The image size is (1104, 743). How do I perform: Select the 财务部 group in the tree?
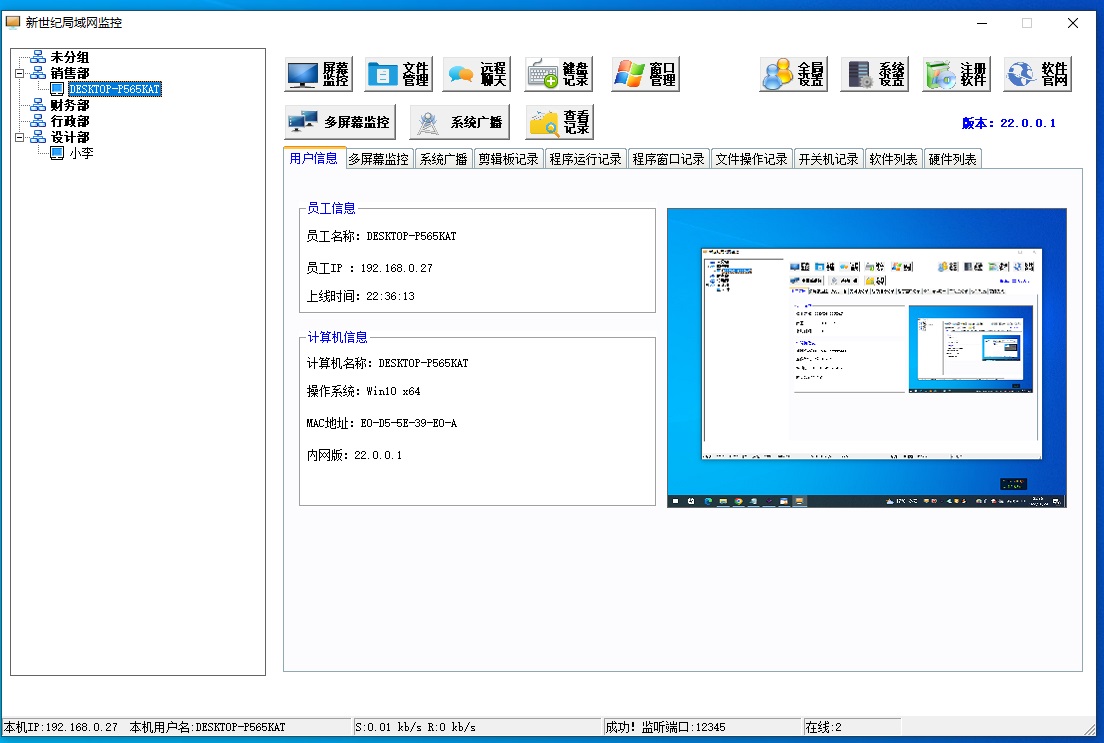tap(69, 105)
